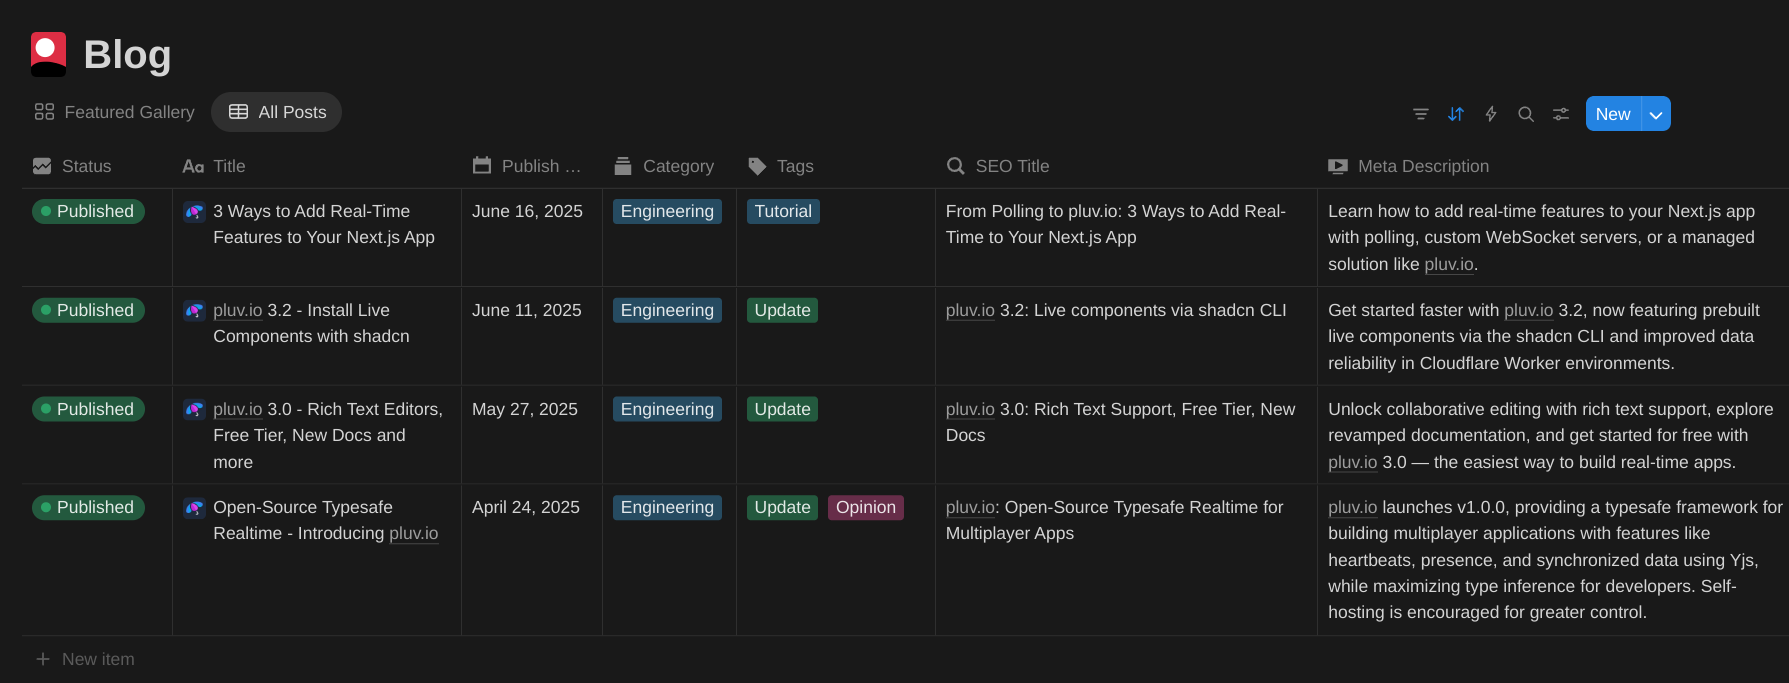
Task: Open post 'Open-Source Typesafe Realtime'
Action: pos(326,520)
